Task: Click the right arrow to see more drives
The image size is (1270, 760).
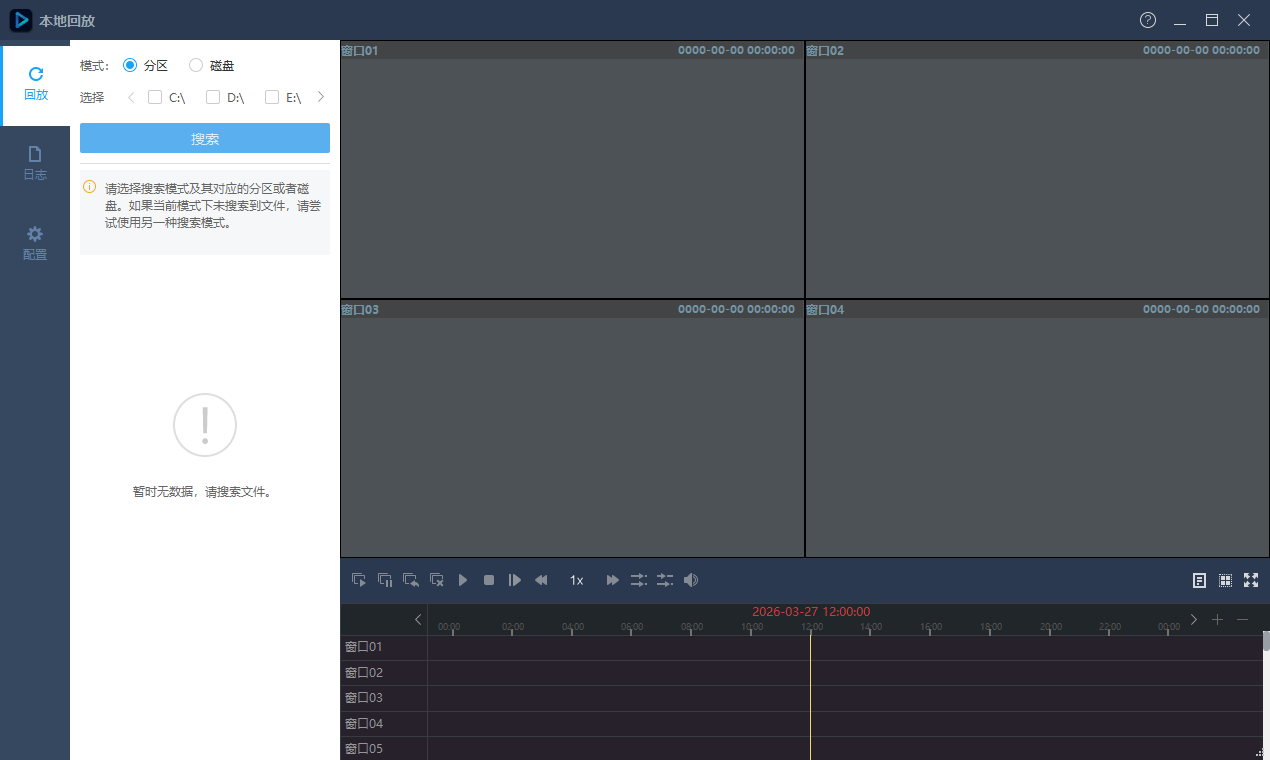Action: [320, 97]
